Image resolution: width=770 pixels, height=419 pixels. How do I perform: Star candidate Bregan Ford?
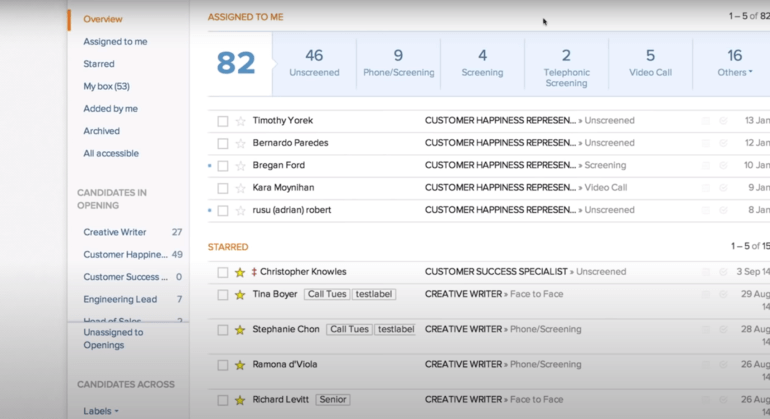(241, 166)
